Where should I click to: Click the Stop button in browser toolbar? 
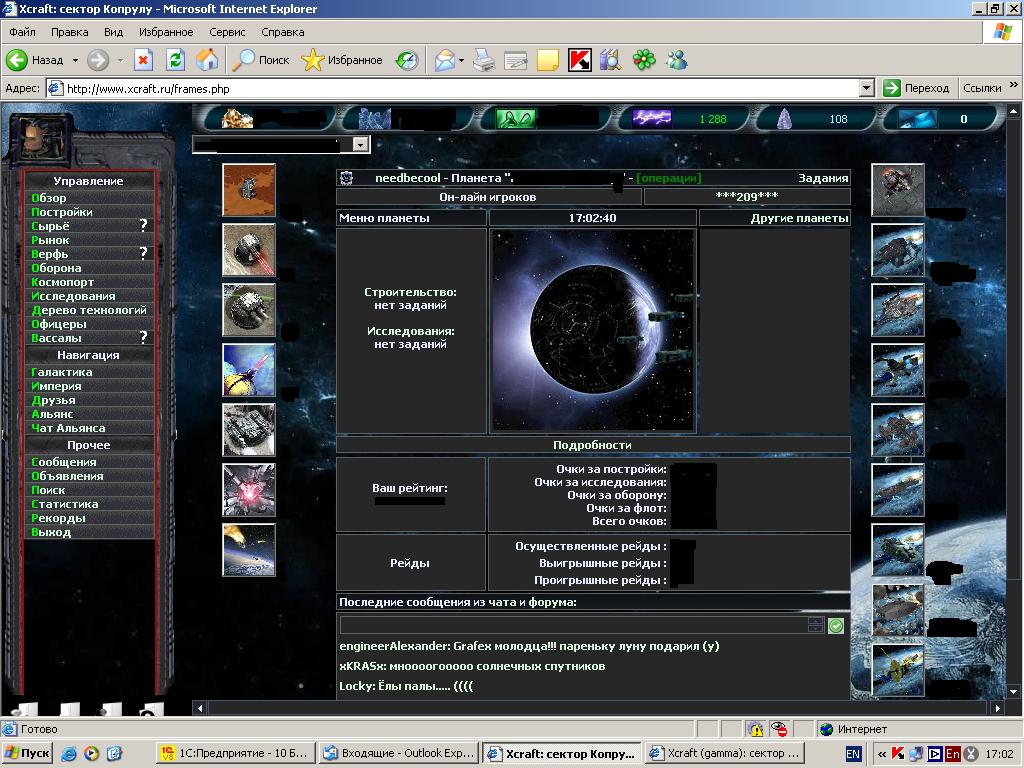(143, 60)
